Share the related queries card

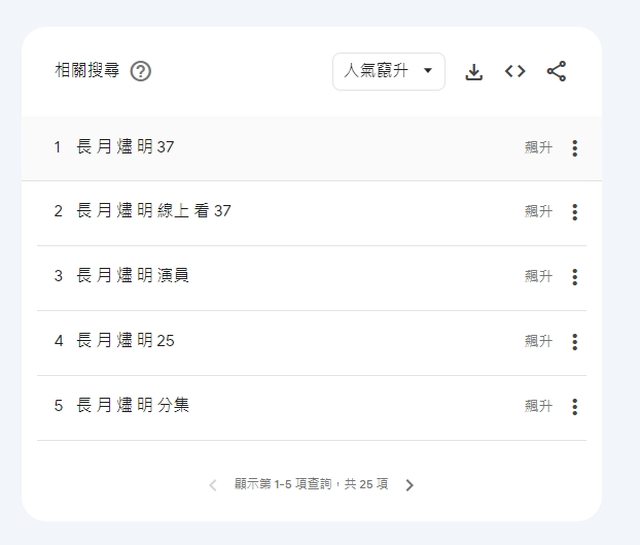coord(557,72)
